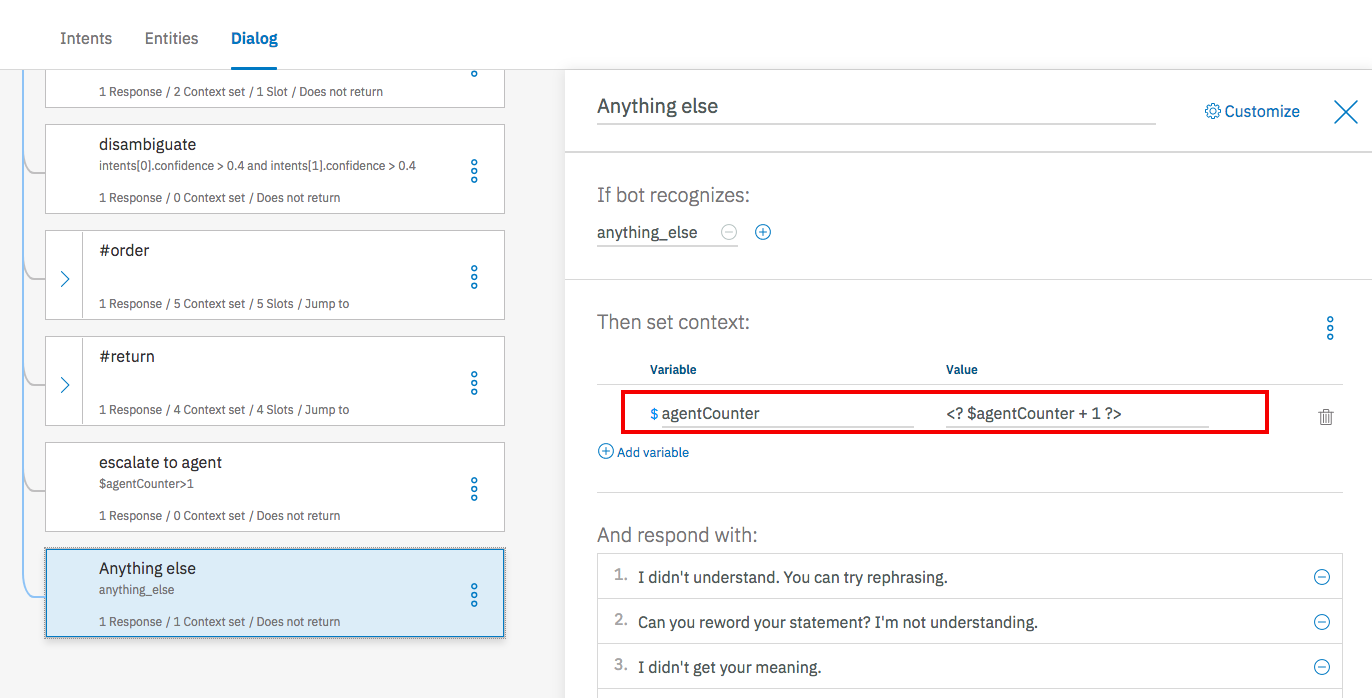Click the Add variable link
Image resolution: width=1372 pixels, height=698 pixels.
(x=643, y=451)
